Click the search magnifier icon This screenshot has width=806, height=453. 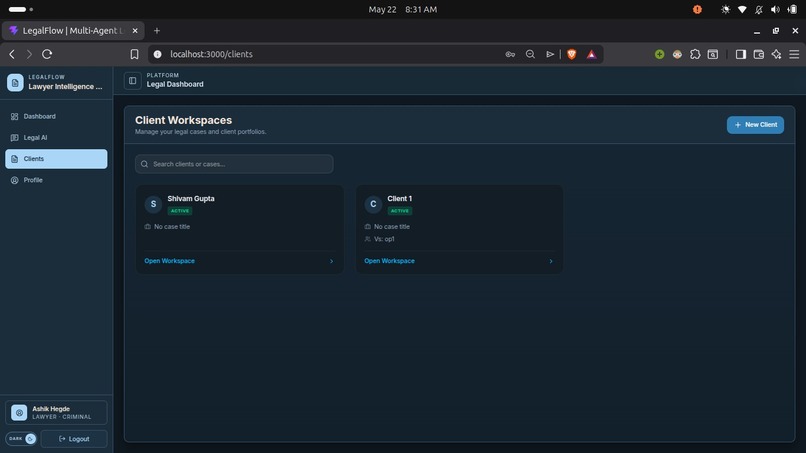click(144, 164)
